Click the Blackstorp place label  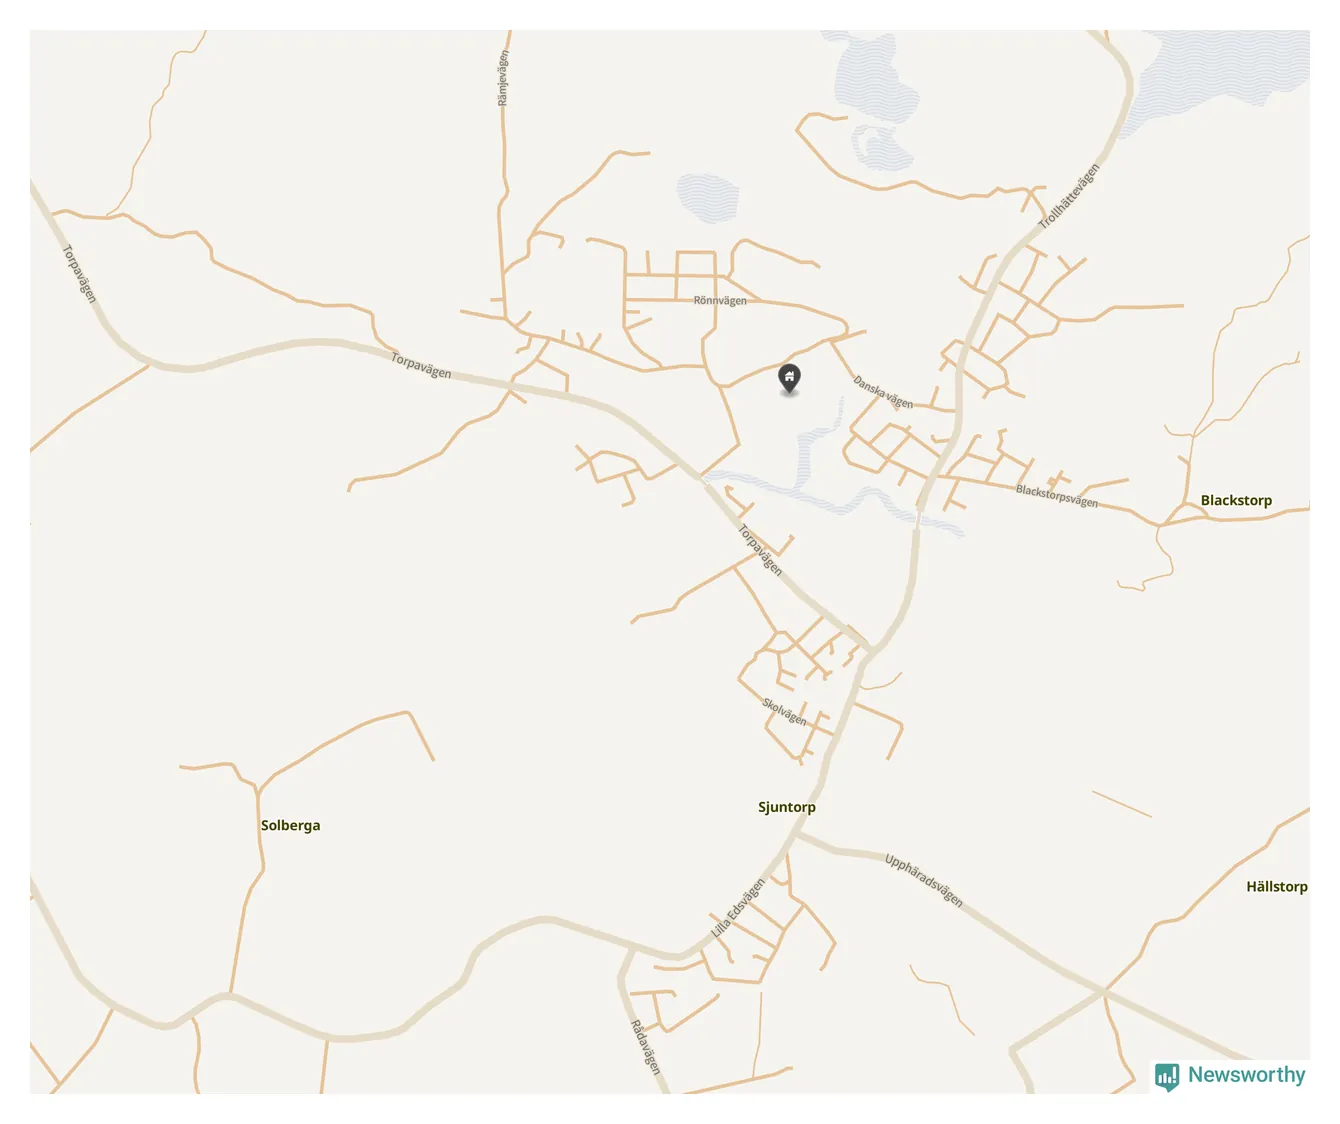pos(1236,500)
